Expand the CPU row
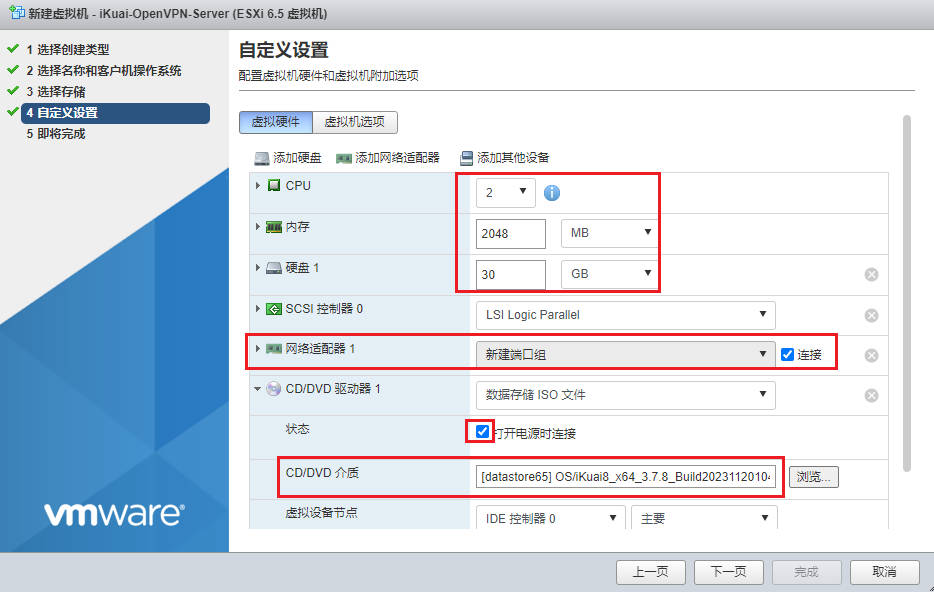The height and width of the screenshot is (592, 934). [258, 186]
